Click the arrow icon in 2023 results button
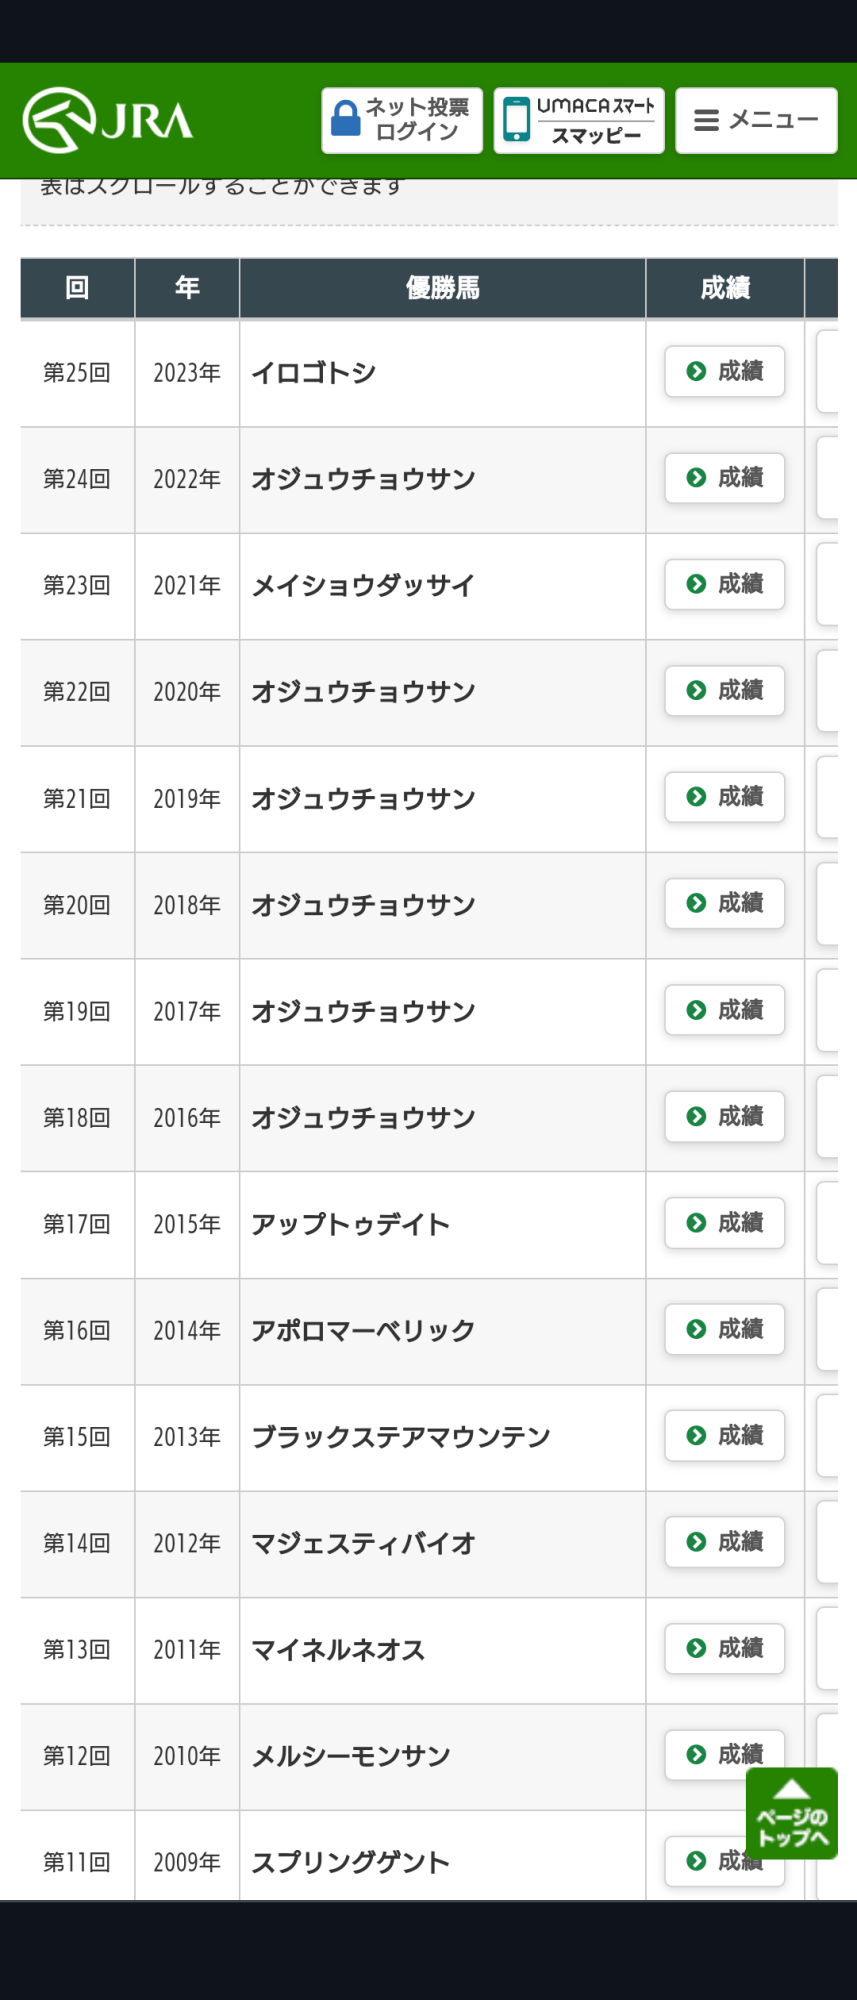 (697, 372)
